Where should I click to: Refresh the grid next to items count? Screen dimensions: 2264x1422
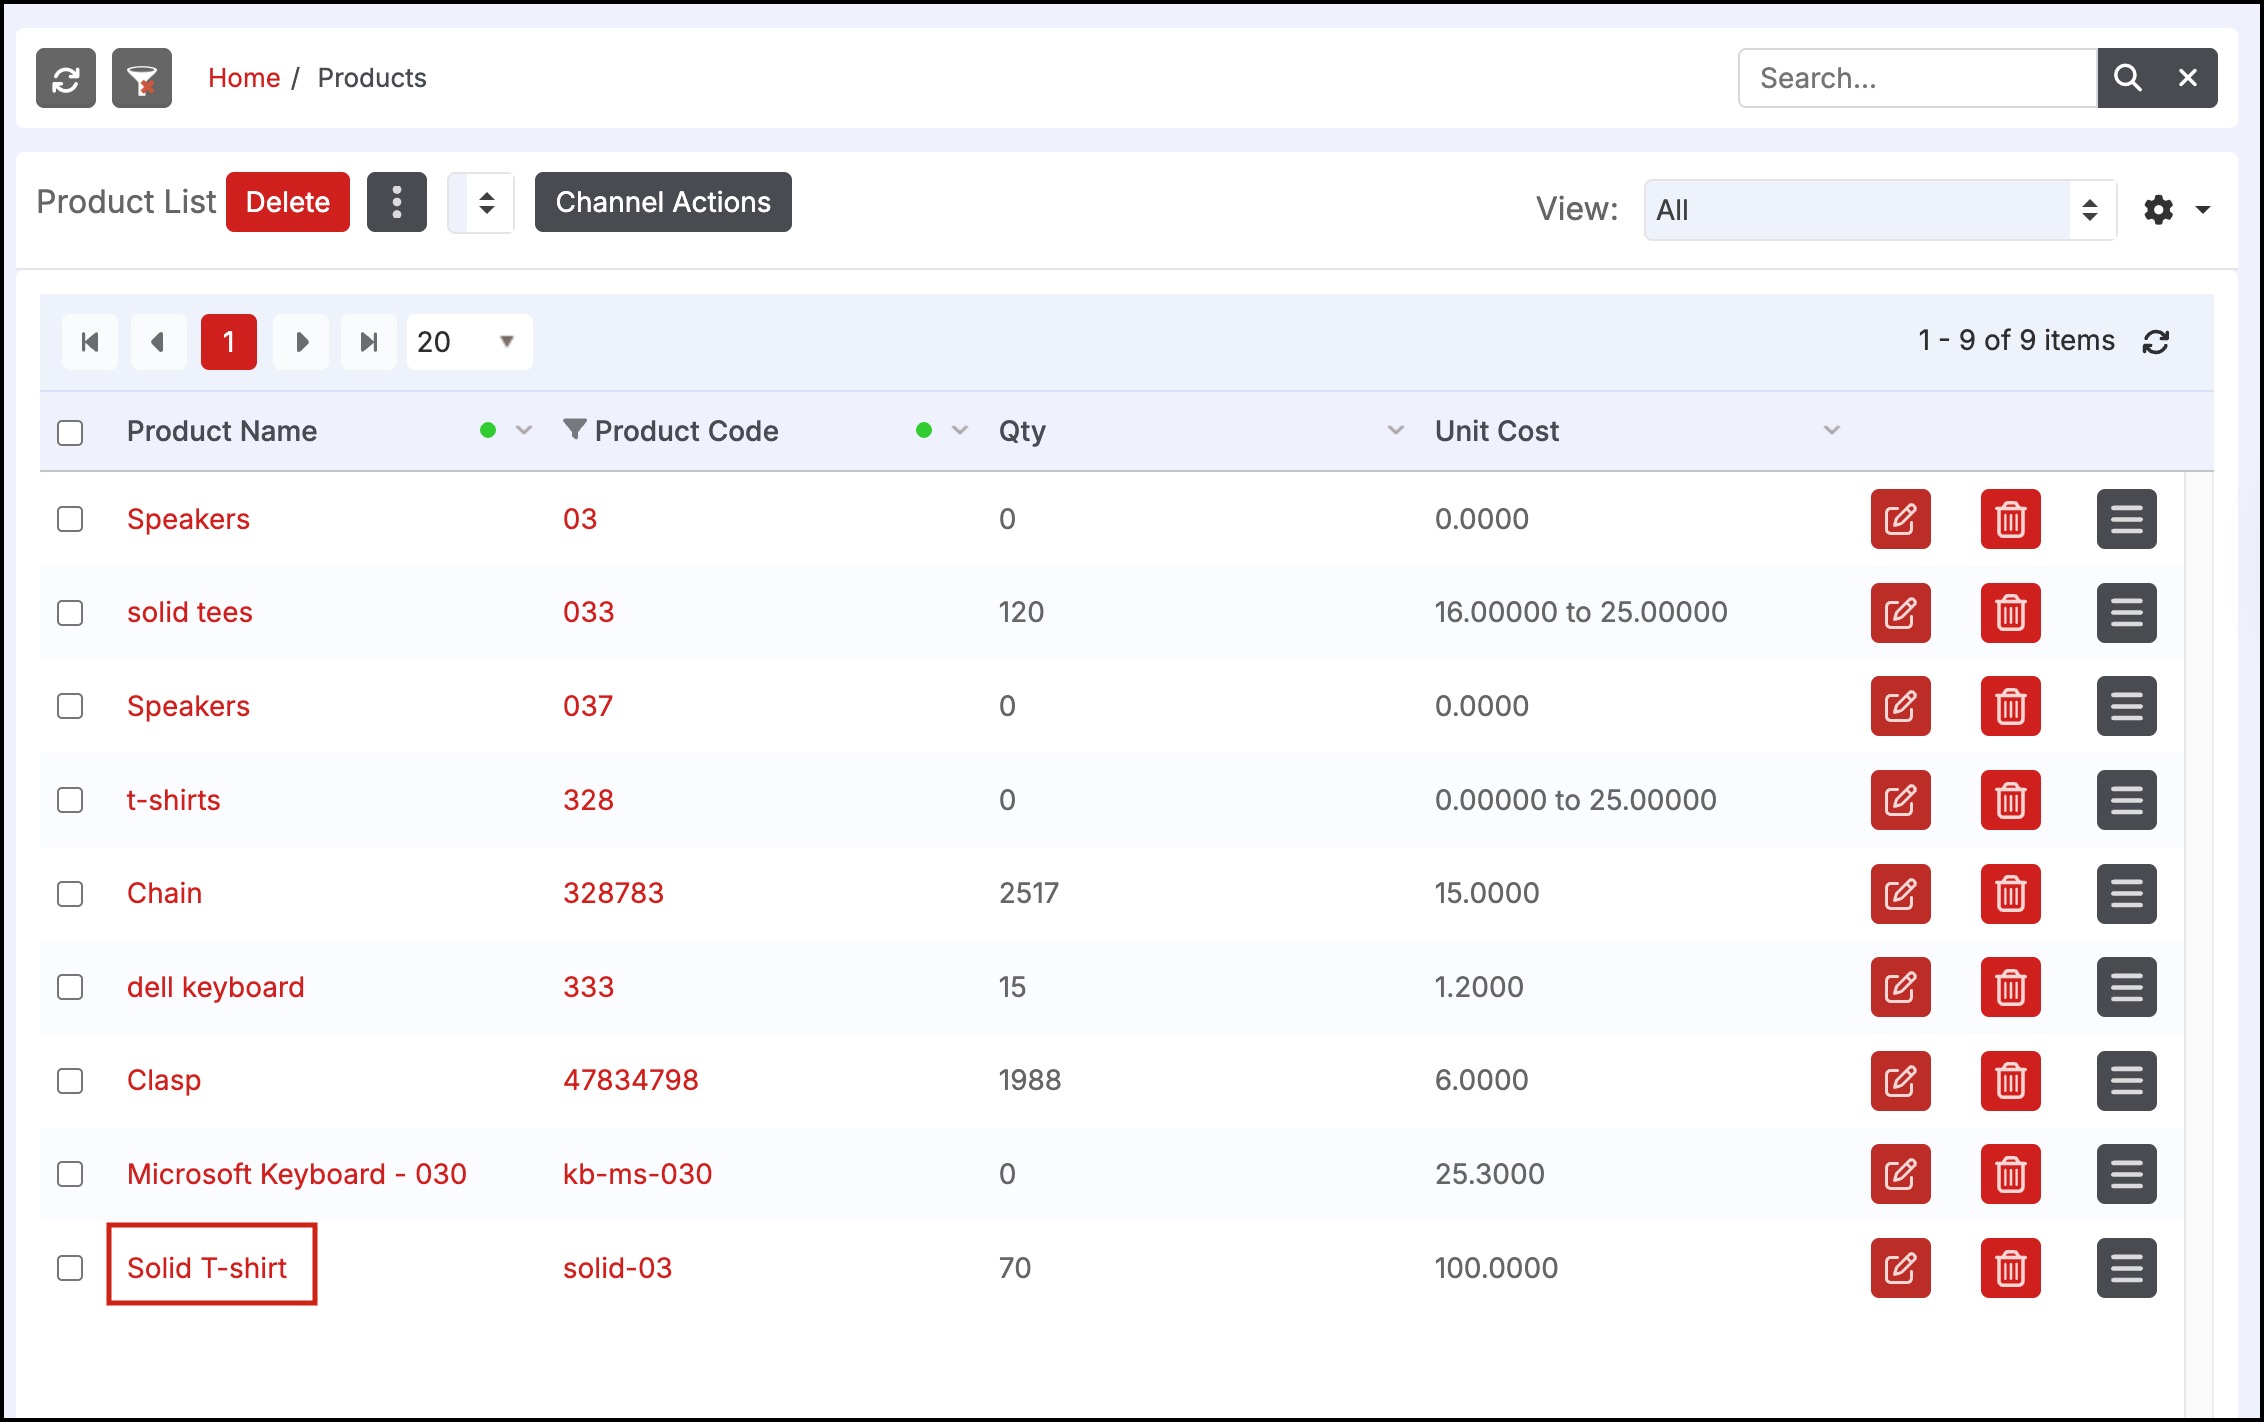(x=2156, y=342)
